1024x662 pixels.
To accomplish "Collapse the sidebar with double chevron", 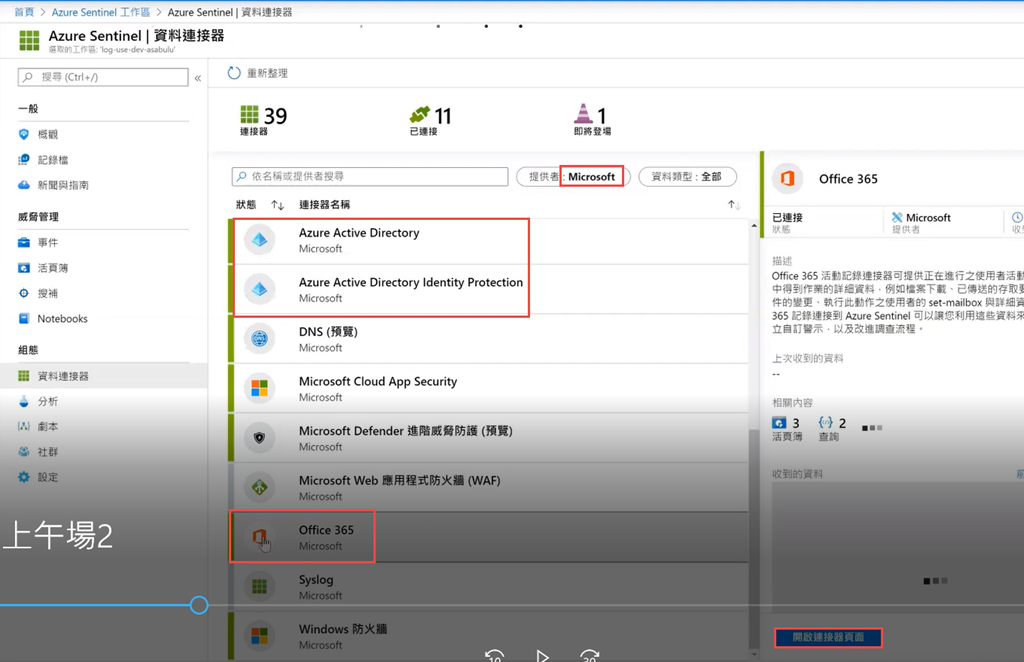I will [198, 78].
